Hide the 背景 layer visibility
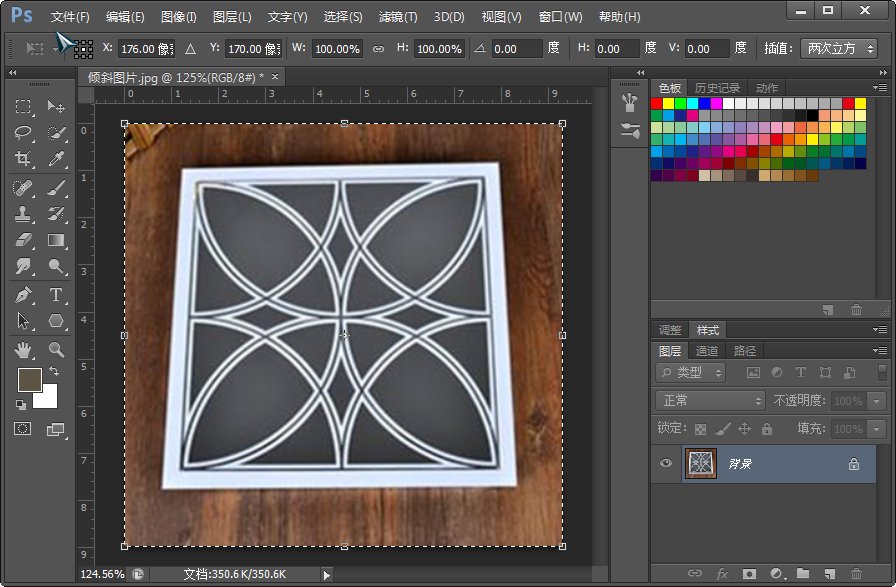 [x=664, y=462]
